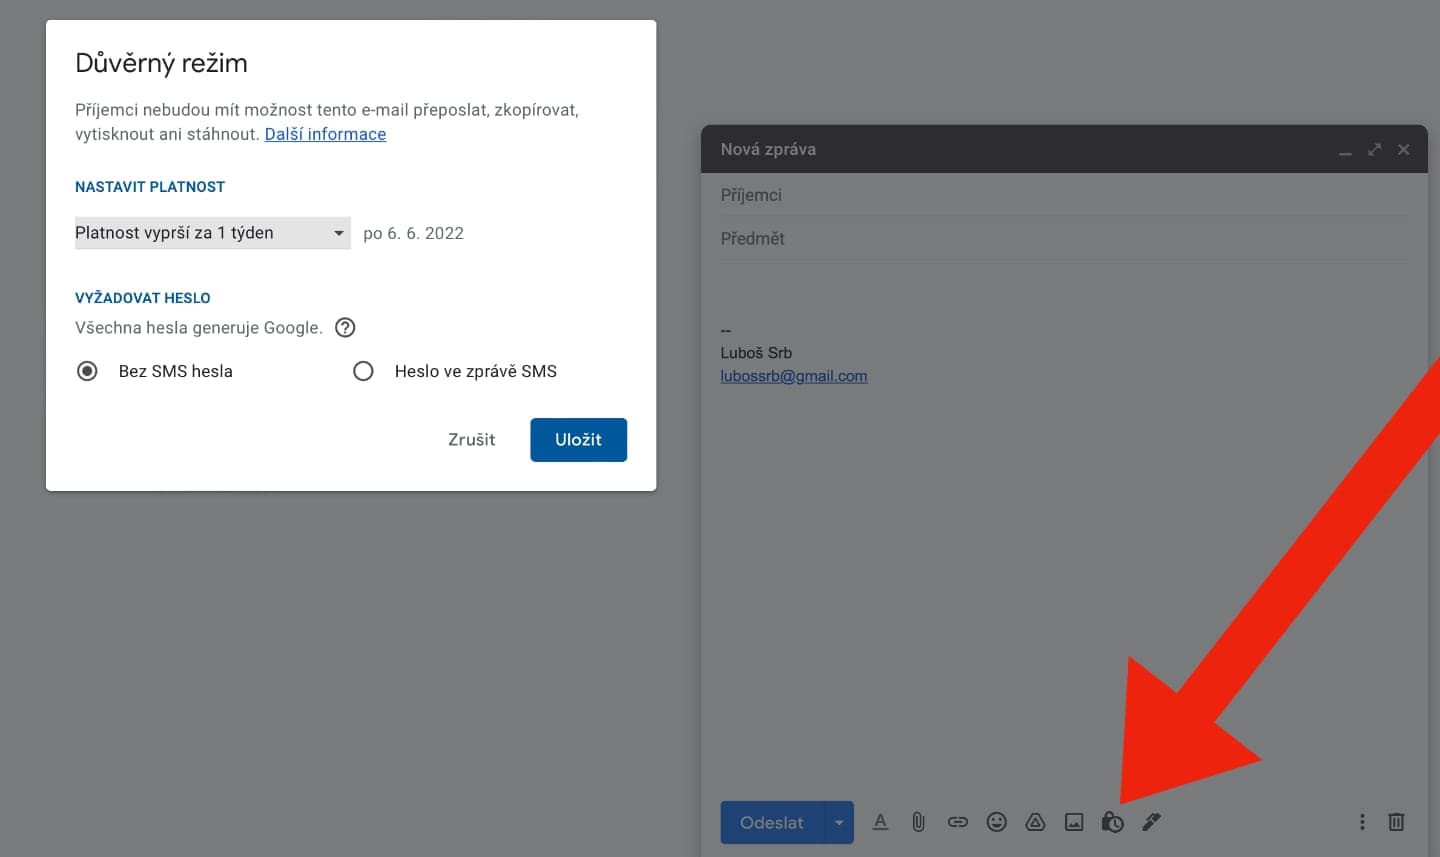Click the VYŽADOVAT HESLO section heading
The width and height of the screenshot is (1440, 857).
pyautogui.click(x=143, y=298)
